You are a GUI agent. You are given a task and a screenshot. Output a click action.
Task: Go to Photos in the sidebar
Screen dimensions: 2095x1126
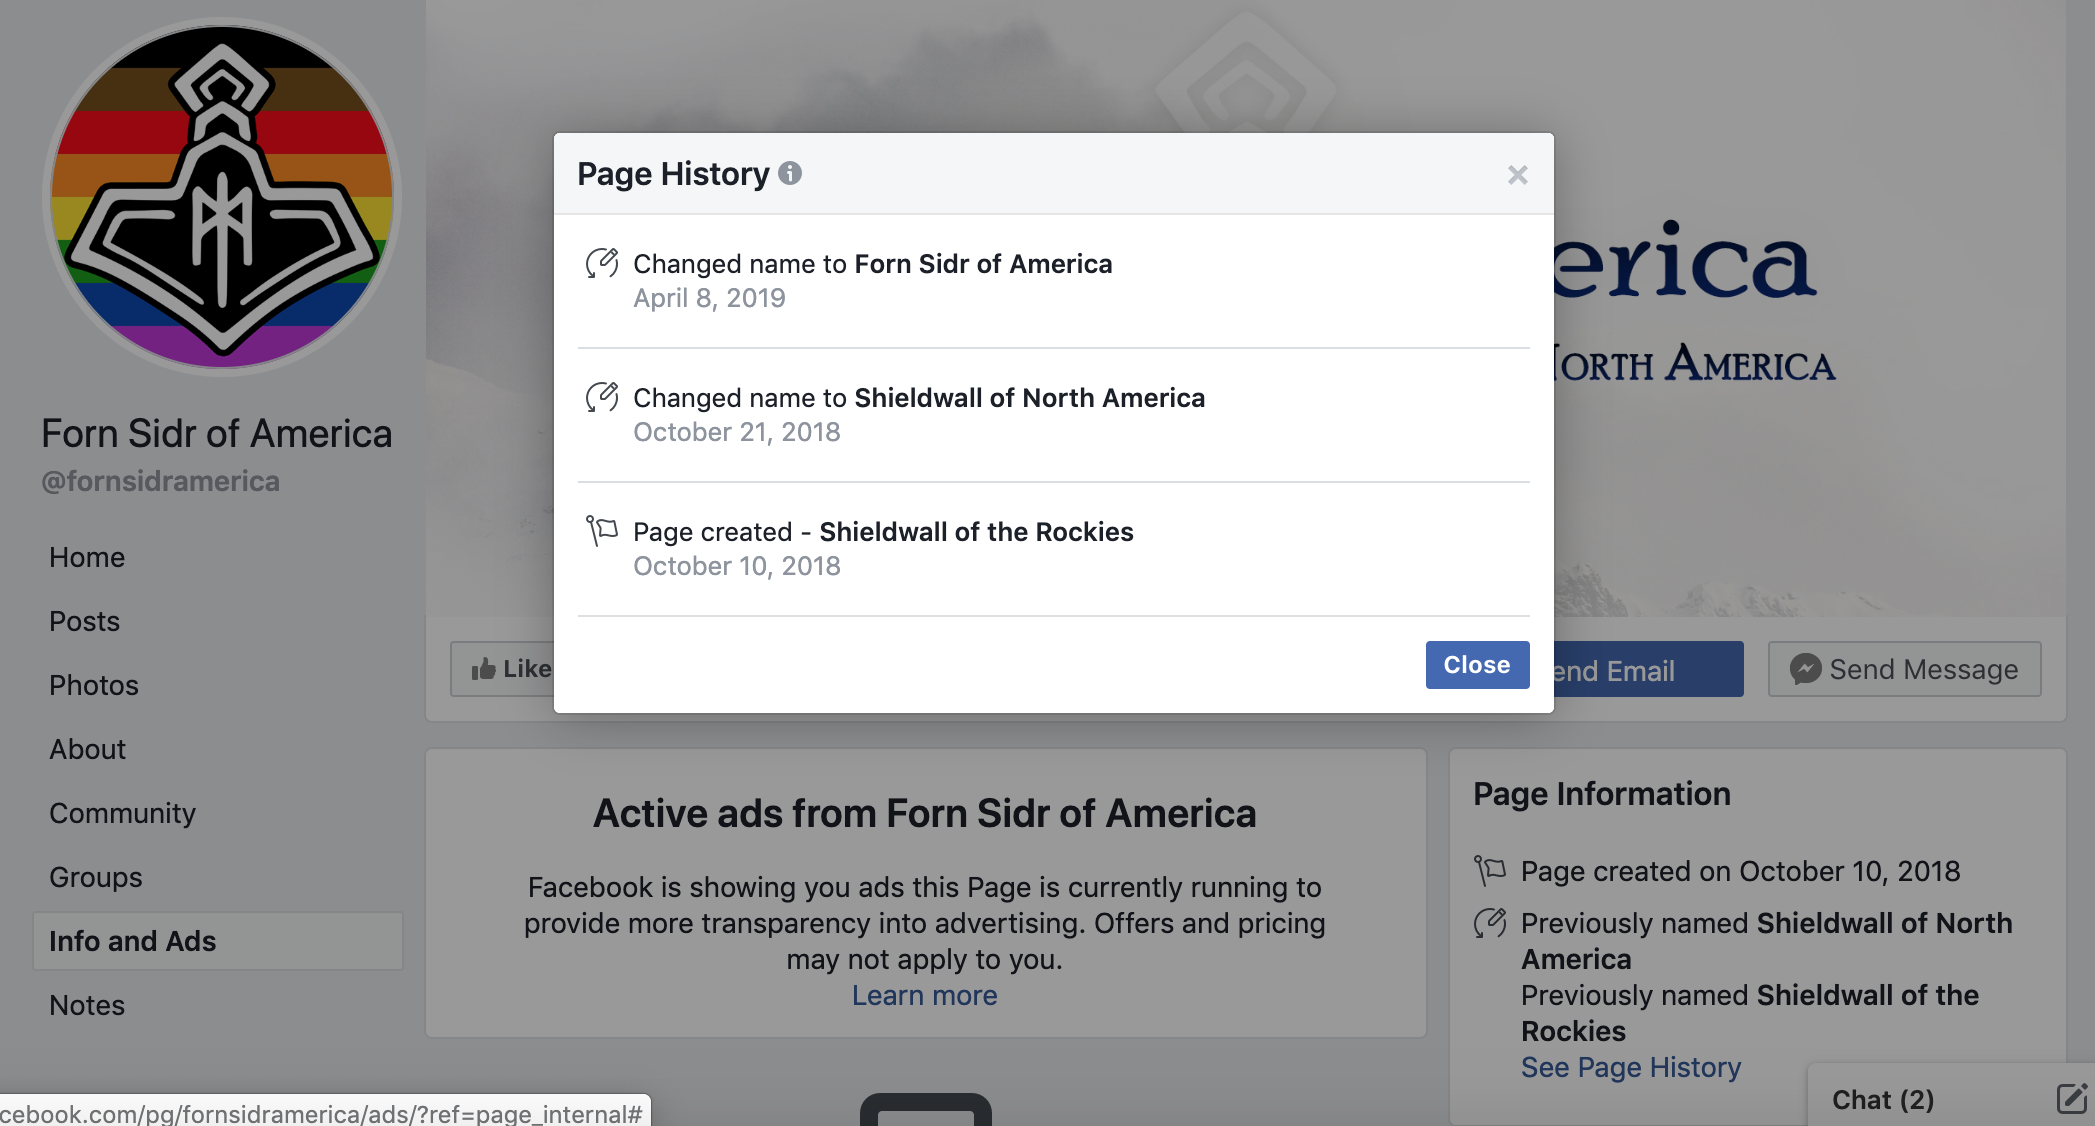[94, 685]
